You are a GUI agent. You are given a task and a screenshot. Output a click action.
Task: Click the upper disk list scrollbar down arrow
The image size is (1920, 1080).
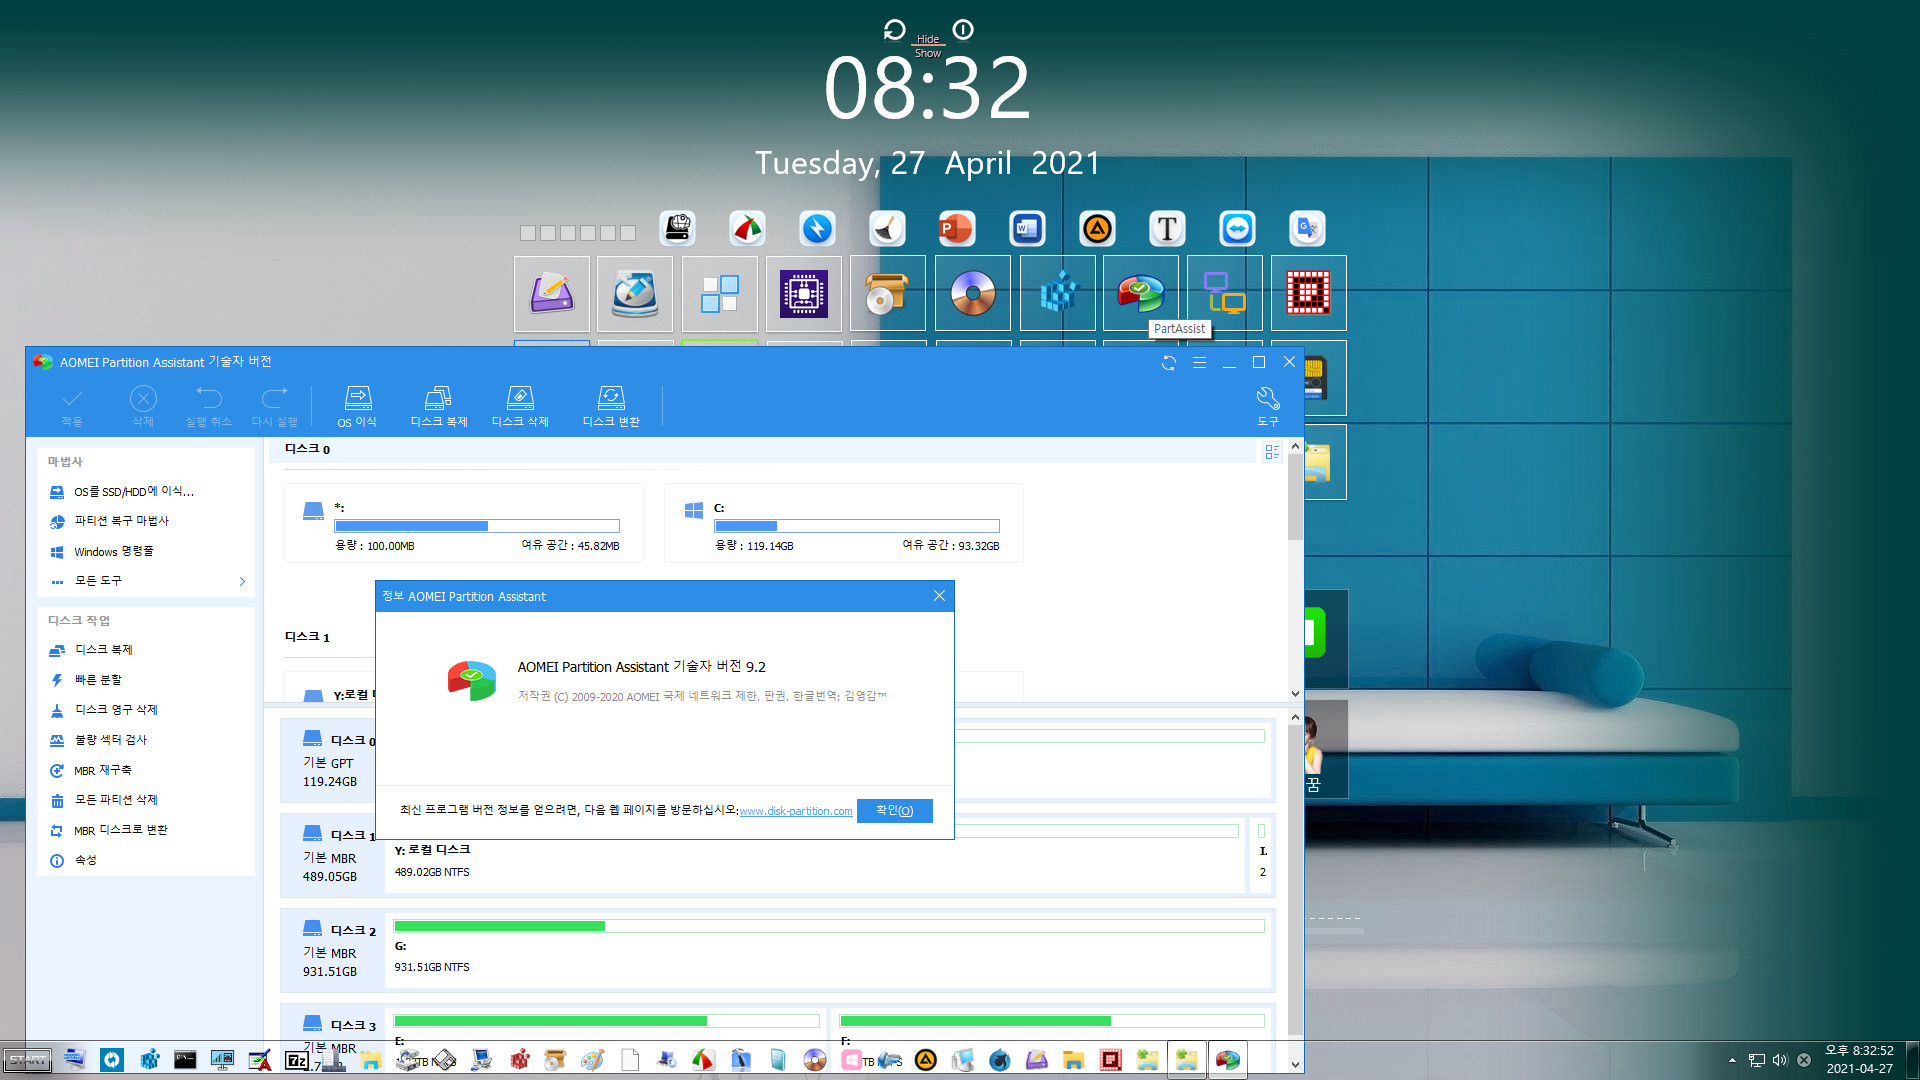point(1295,694)
